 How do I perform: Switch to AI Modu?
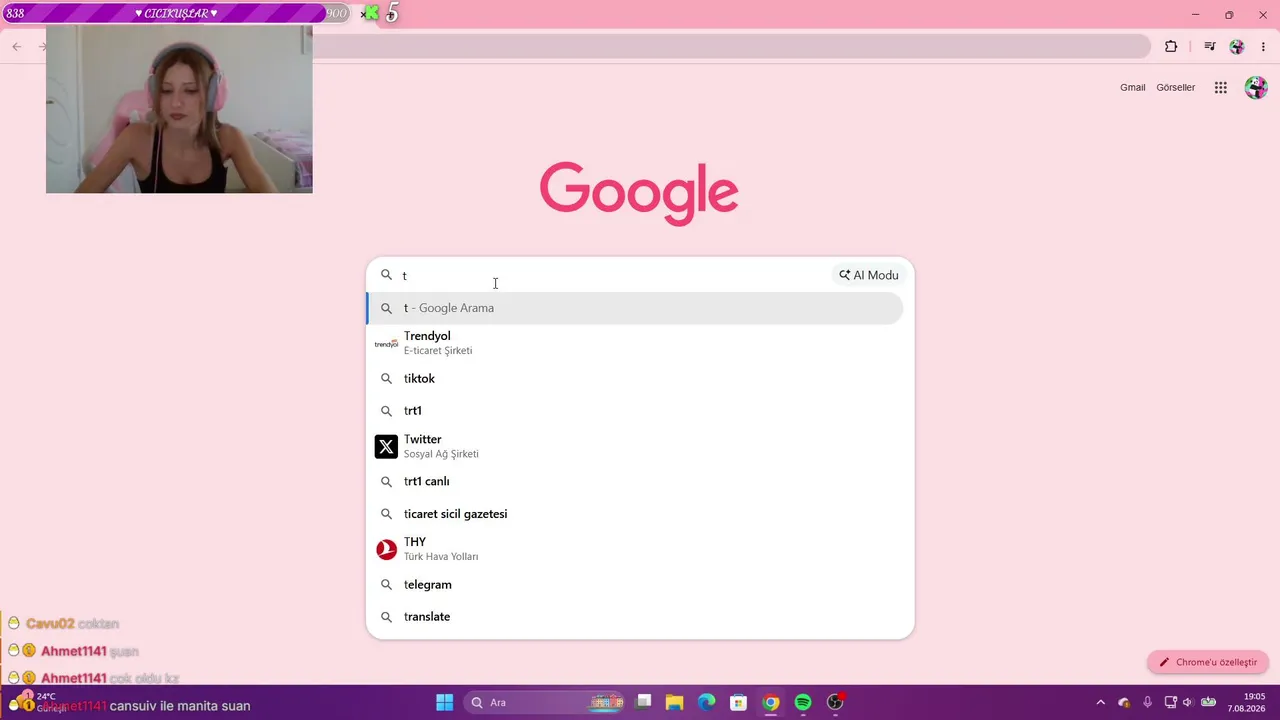click(x=869, y=275)
